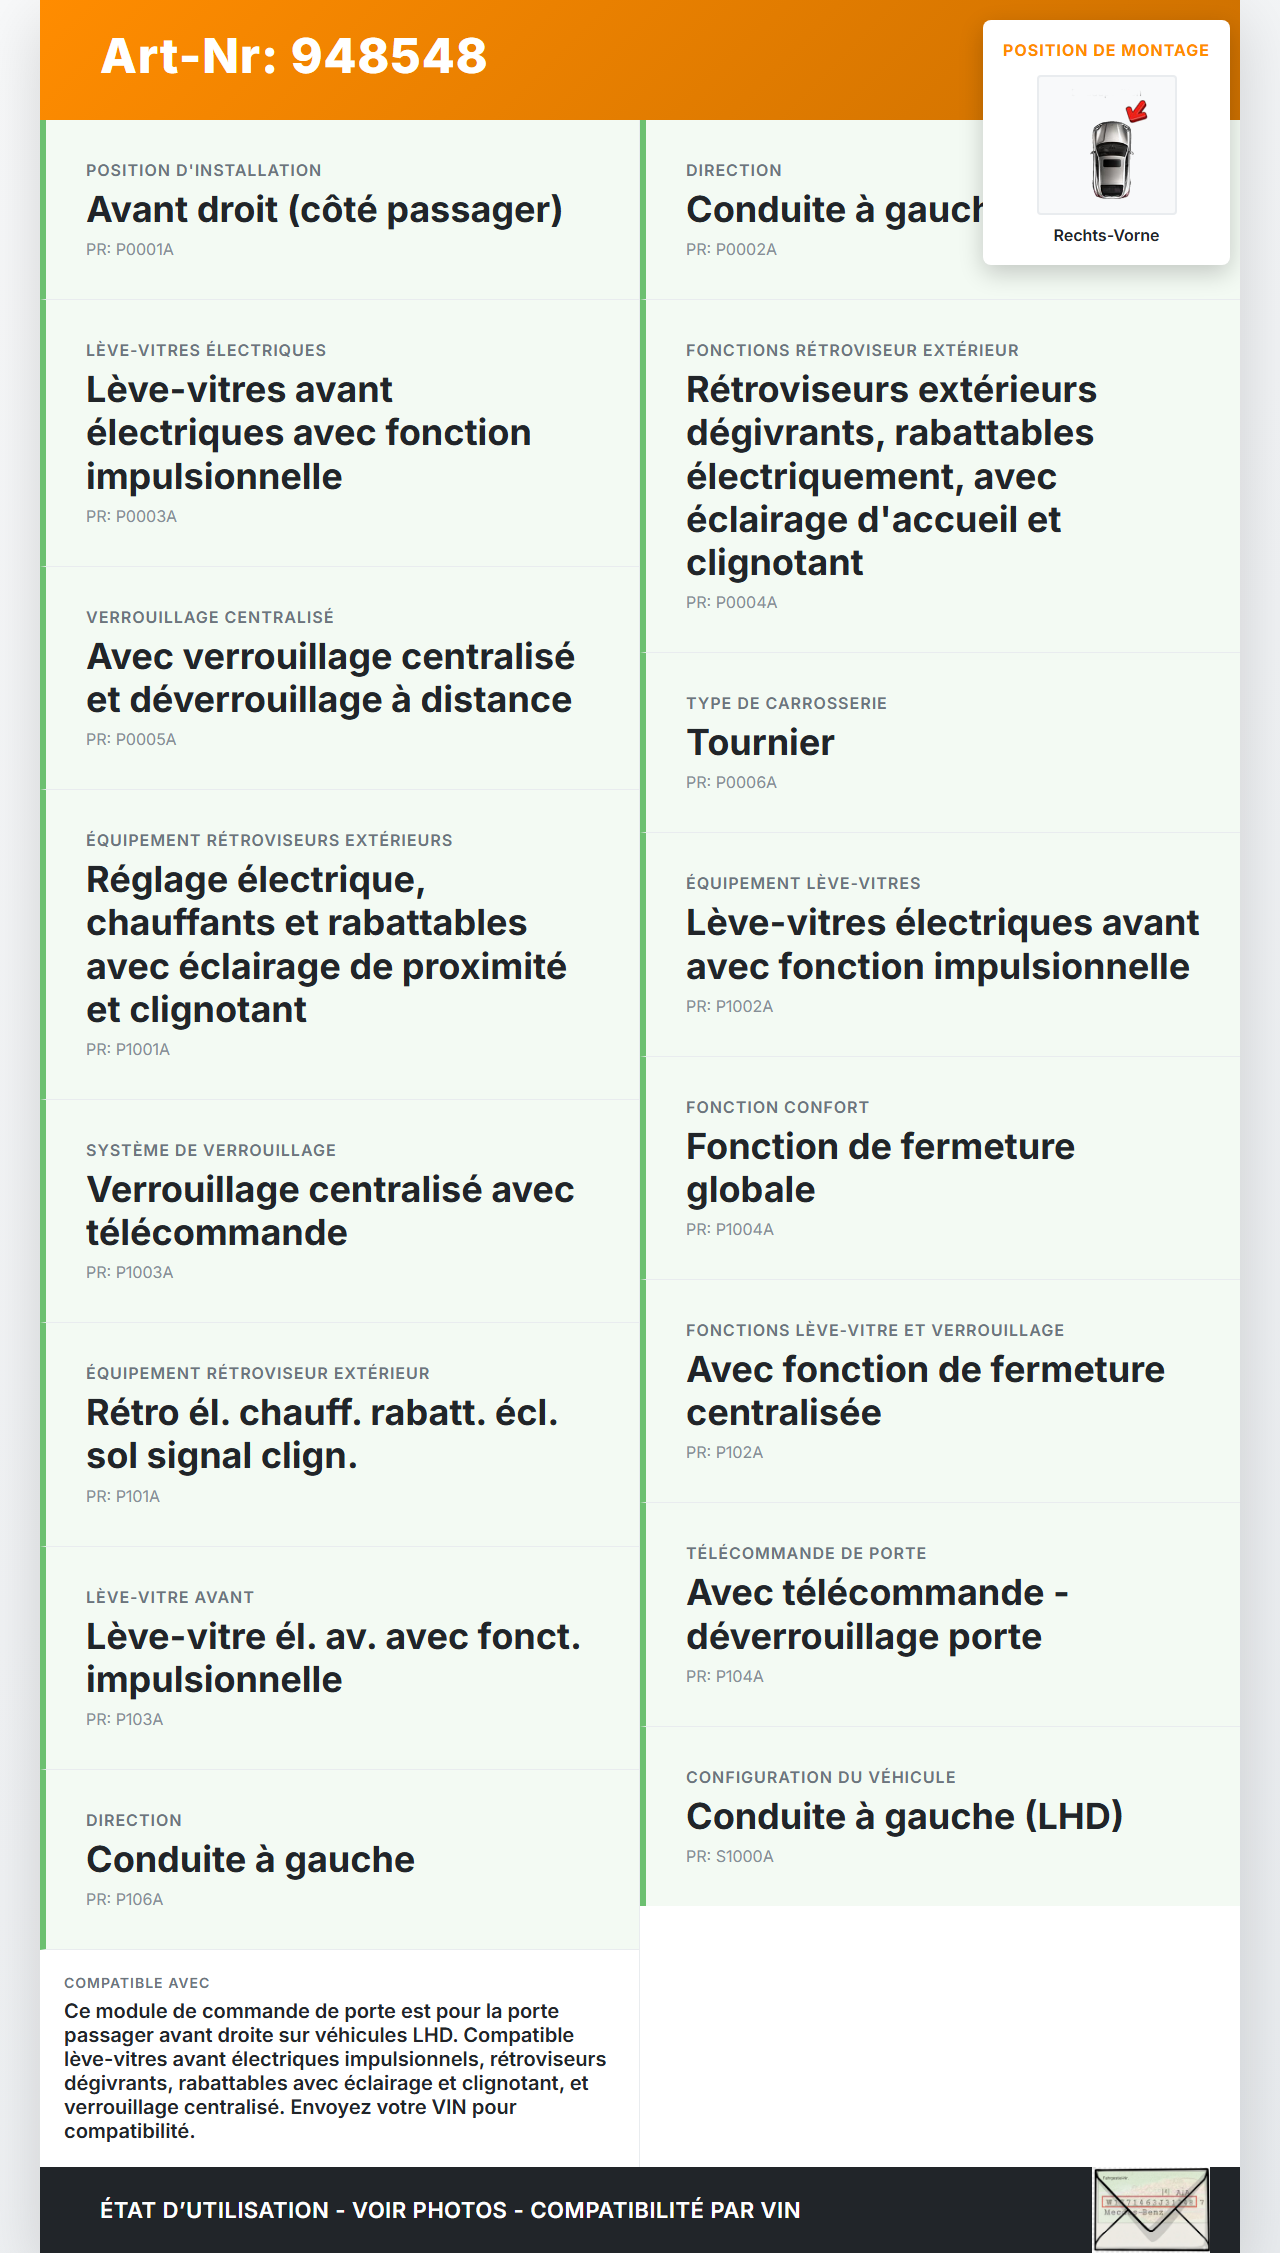
Task: Click the 'Tournier' body type value
Action: point(760,743)
